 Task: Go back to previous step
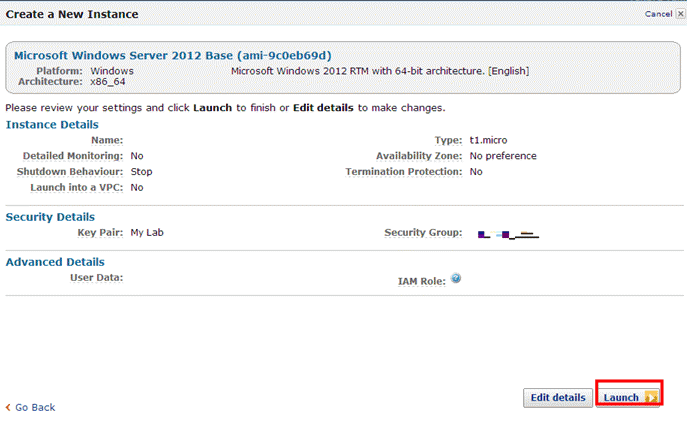(31, 407)
